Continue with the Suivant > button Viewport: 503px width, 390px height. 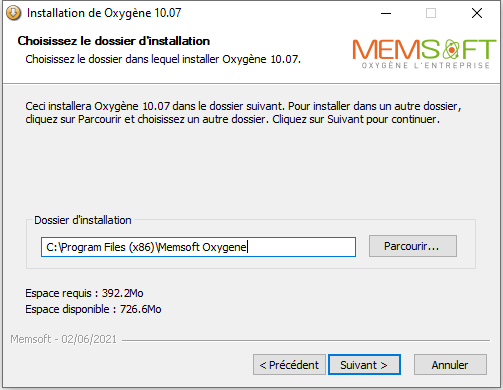(x=364, y=365)
